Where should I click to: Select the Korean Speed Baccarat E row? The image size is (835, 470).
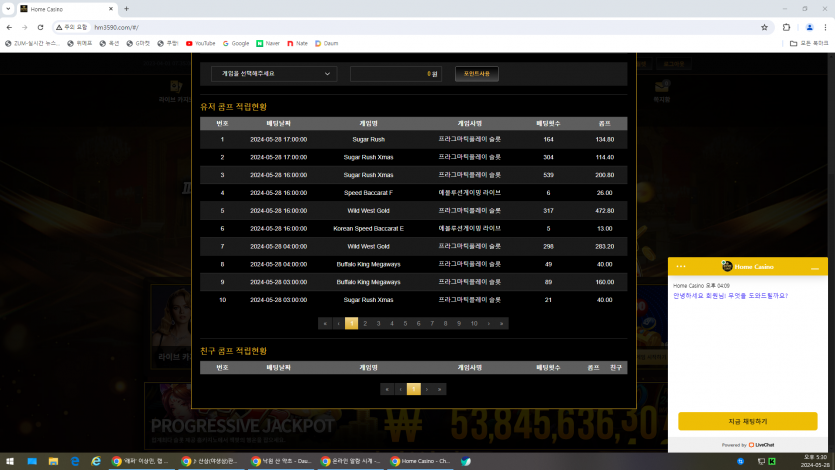413,228
